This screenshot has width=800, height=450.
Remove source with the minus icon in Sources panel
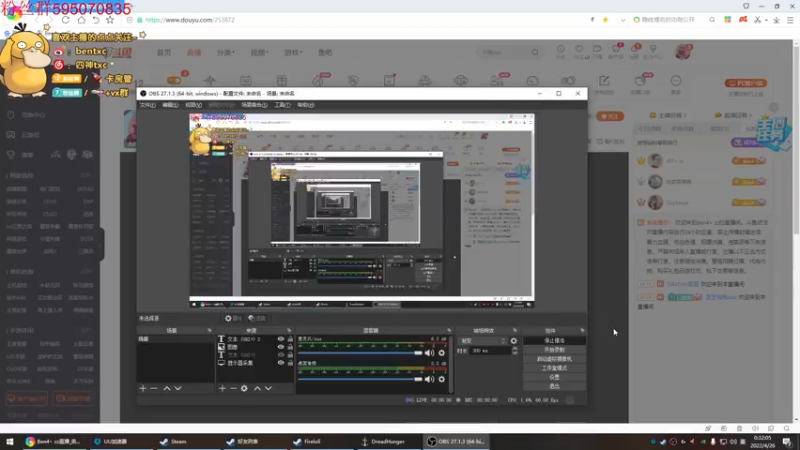[233, 388]
